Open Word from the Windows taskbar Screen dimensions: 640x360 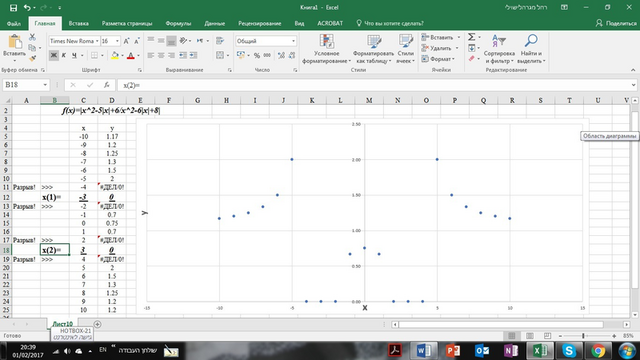click(424, 351)
